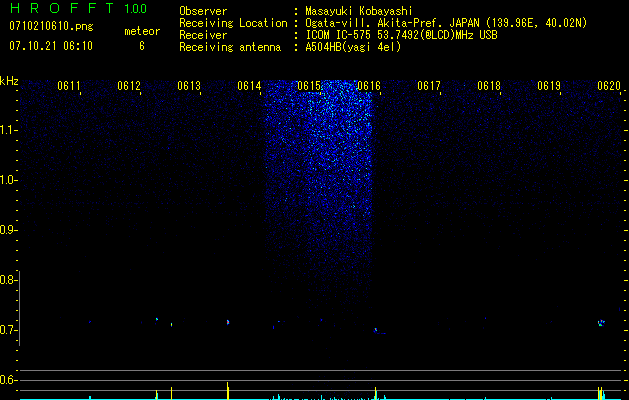629x400 pixels.
Task: Click the 0614 time marker
Action: tap(249, 86)
